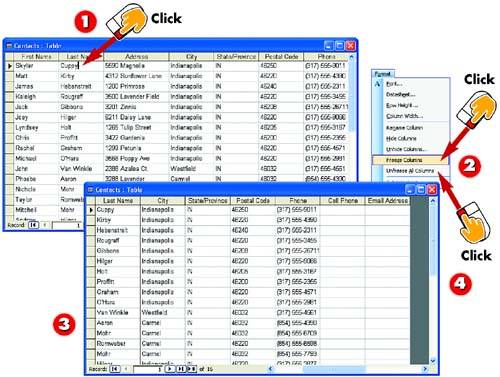Click 'Skyler' first name cell

click(36, 66)
